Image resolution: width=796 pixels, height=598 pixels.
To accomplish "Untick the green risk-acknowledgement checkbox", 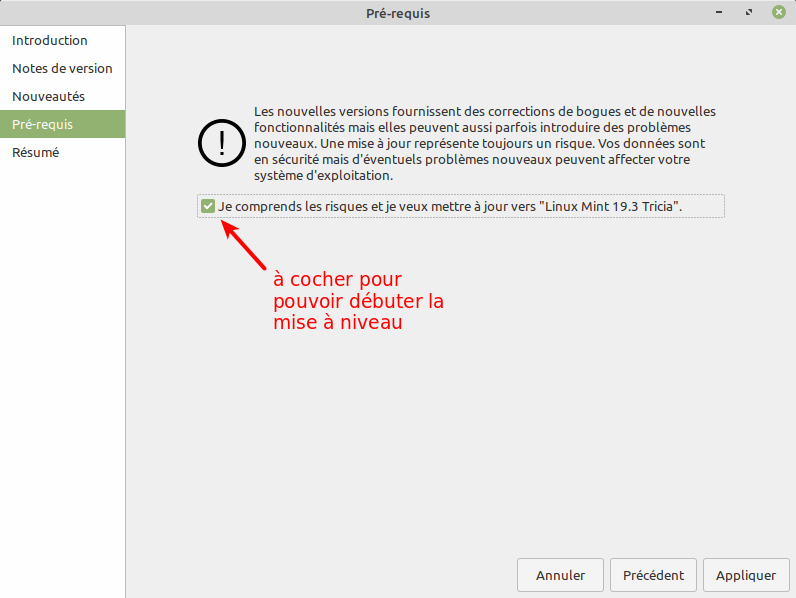I will pyautogui.click(x=208, y=206).
